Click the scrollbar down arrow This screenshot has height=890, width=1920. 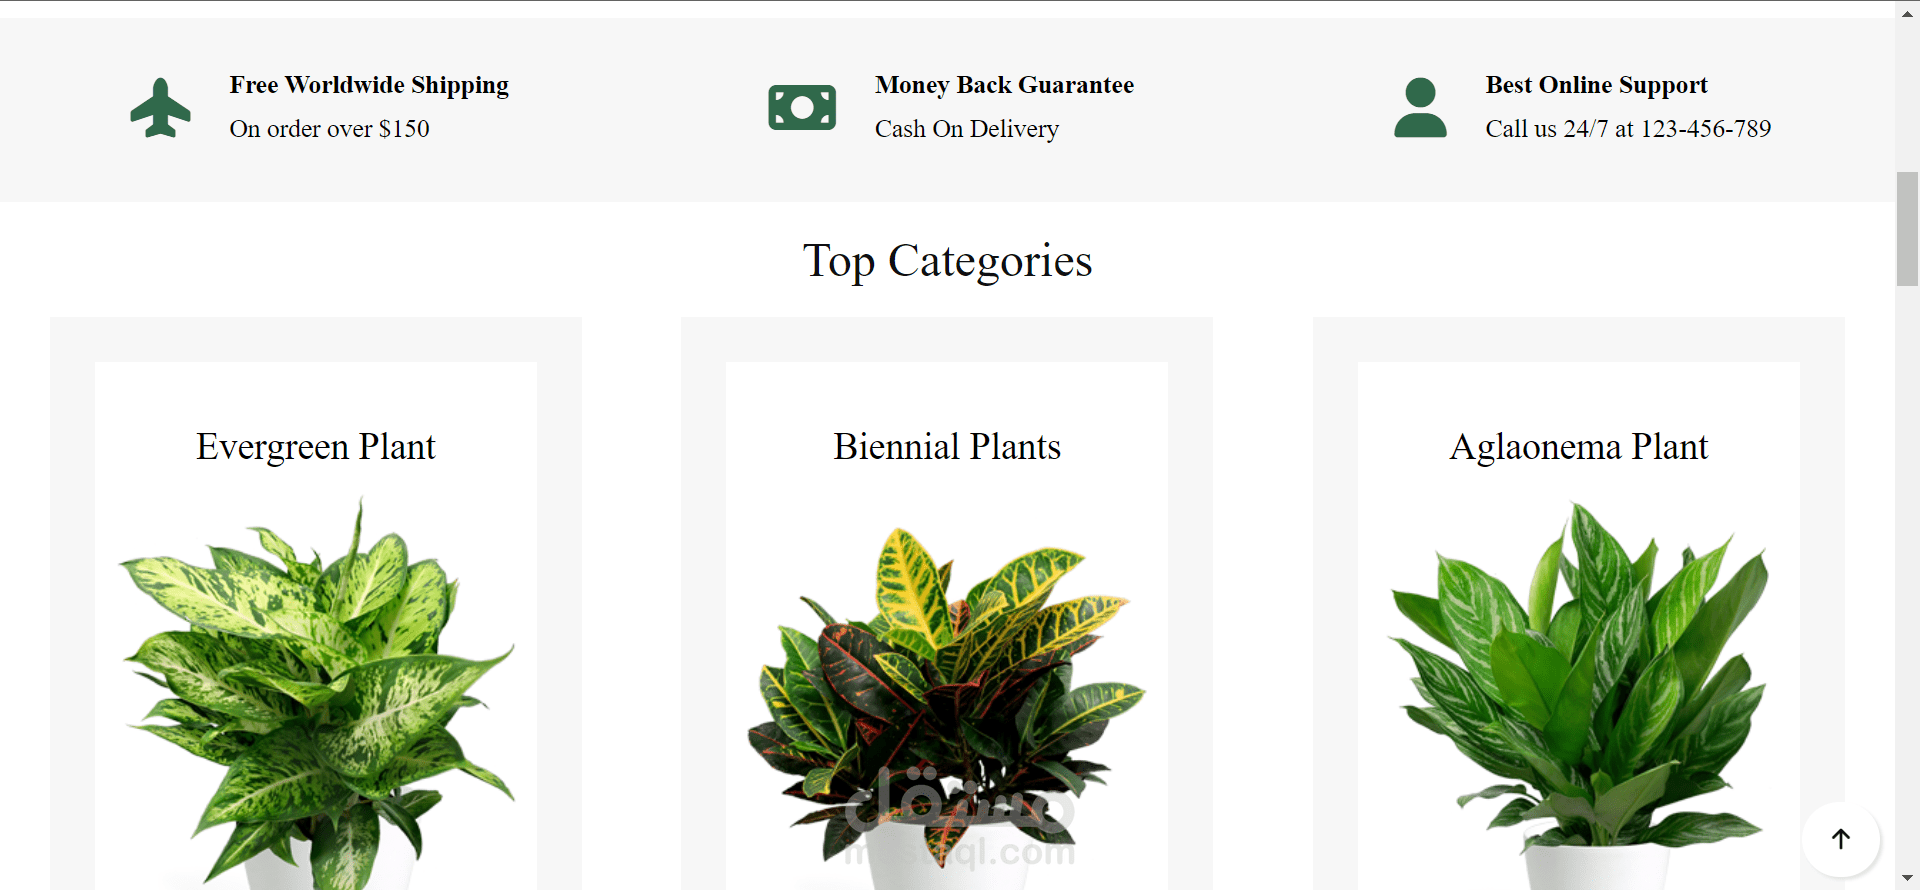tap(1907, 879)
